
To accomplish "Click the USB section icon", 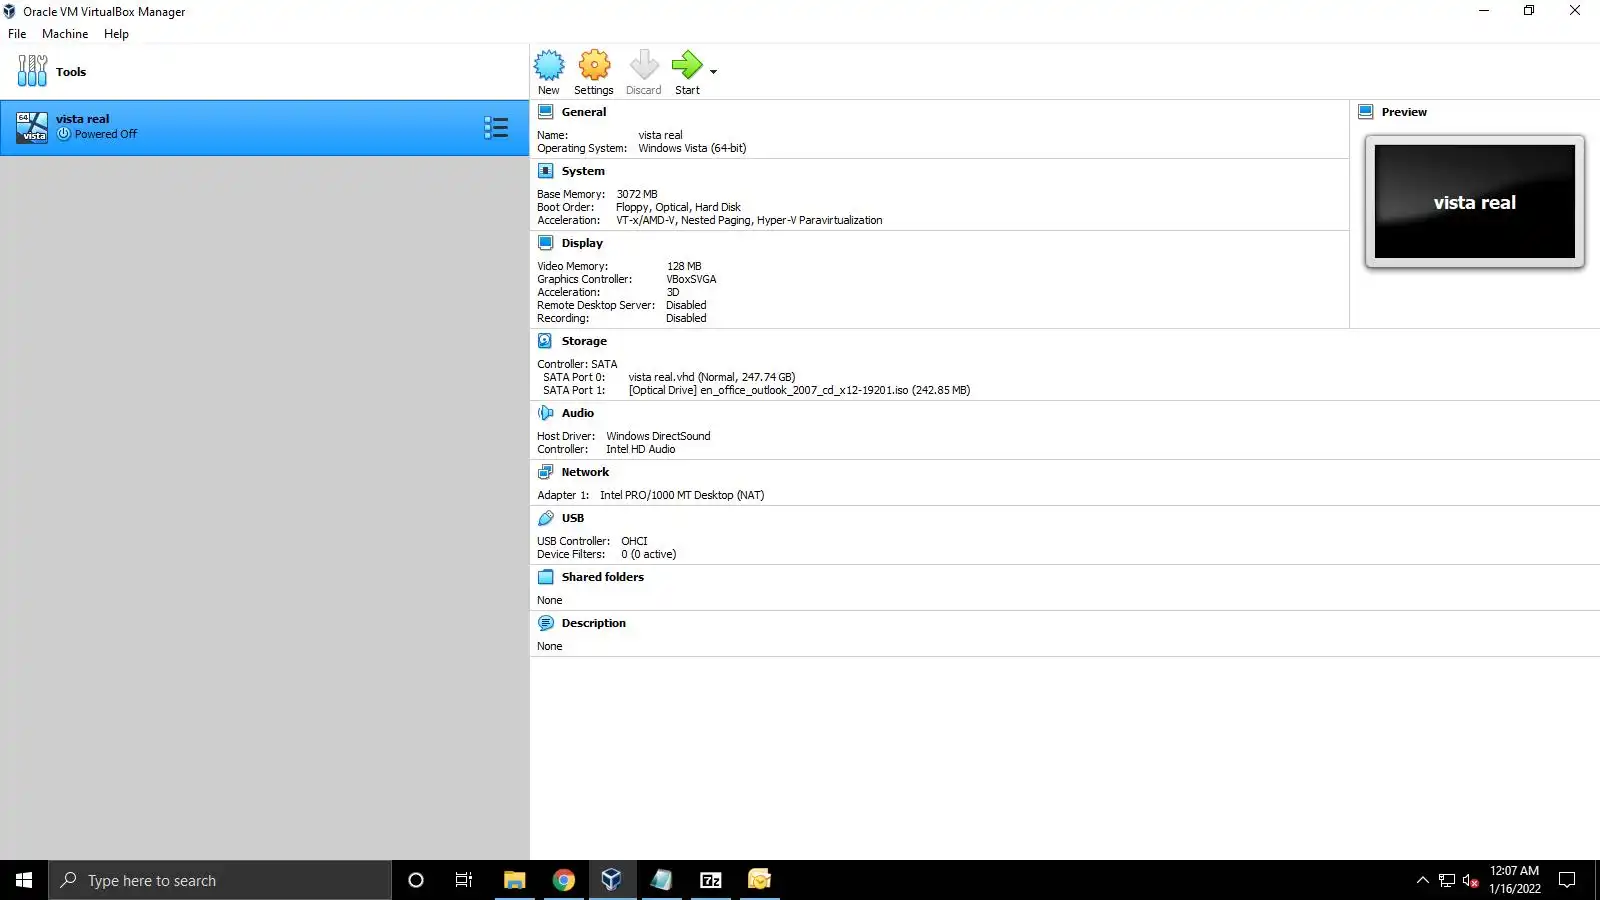I will (x=546, y=518).
